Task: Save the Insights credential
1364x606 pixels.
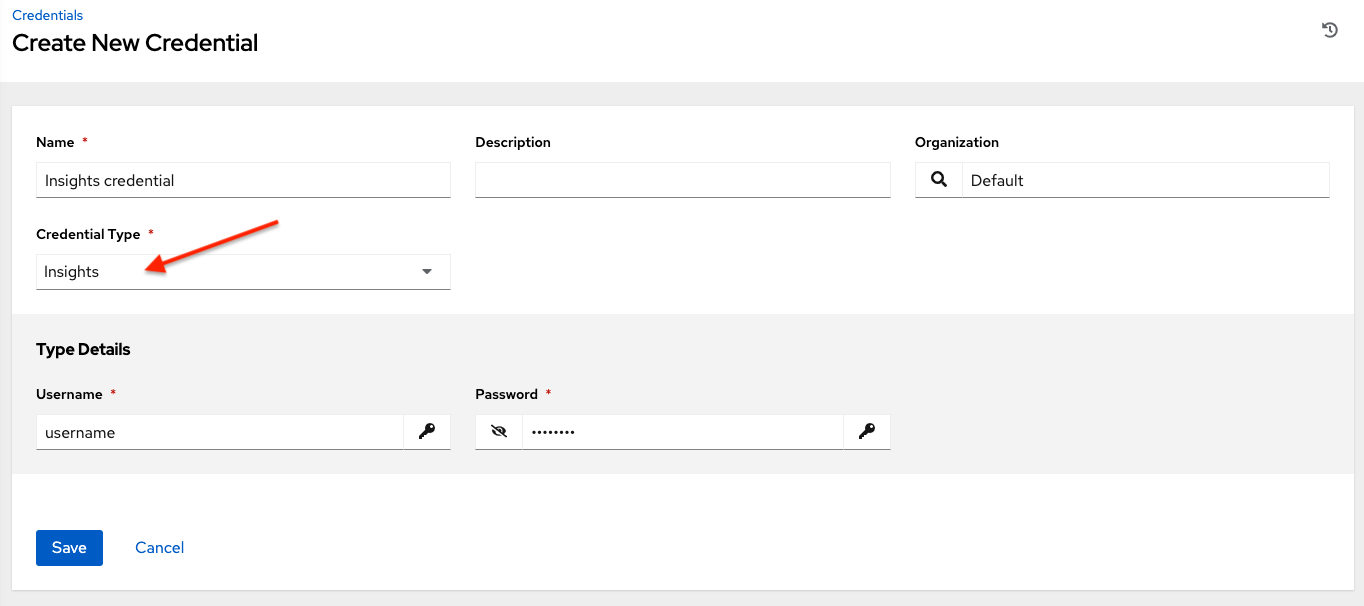Action: pos(69,547)
